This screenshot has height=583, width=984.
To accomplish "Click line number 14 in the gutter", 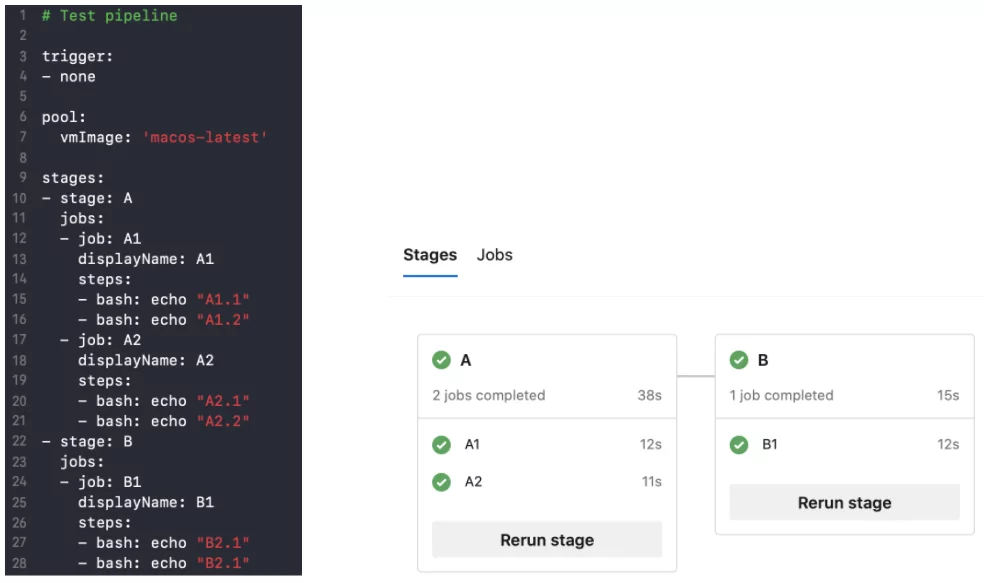I will coord(19,279).
